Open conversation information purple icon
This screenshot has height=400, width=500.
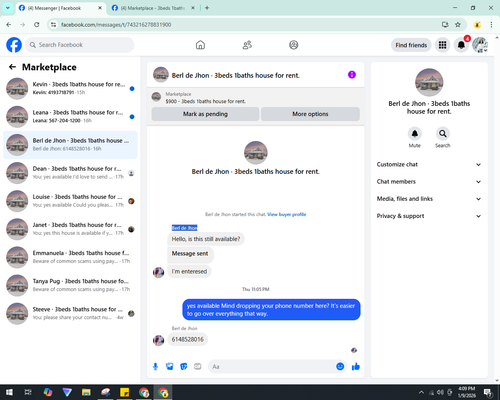352,75
